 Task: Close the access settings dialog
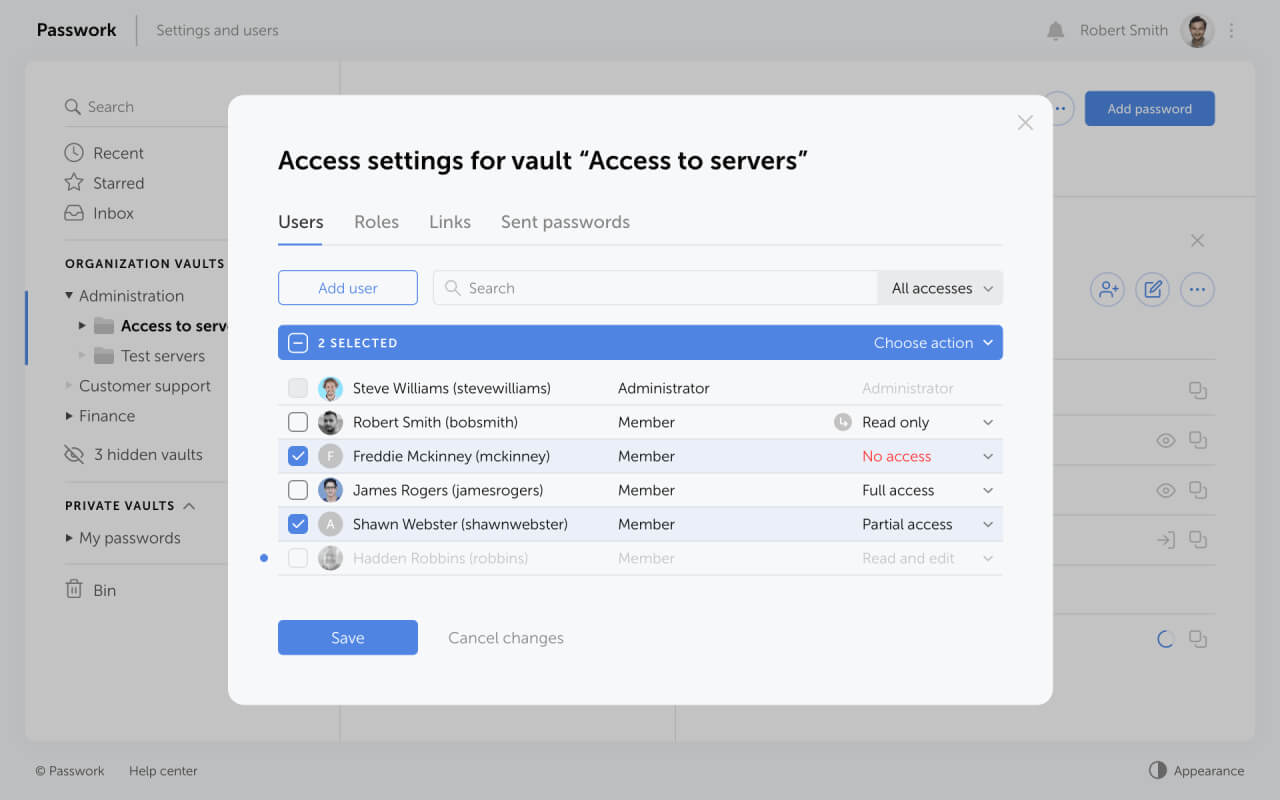point(1025,122)
